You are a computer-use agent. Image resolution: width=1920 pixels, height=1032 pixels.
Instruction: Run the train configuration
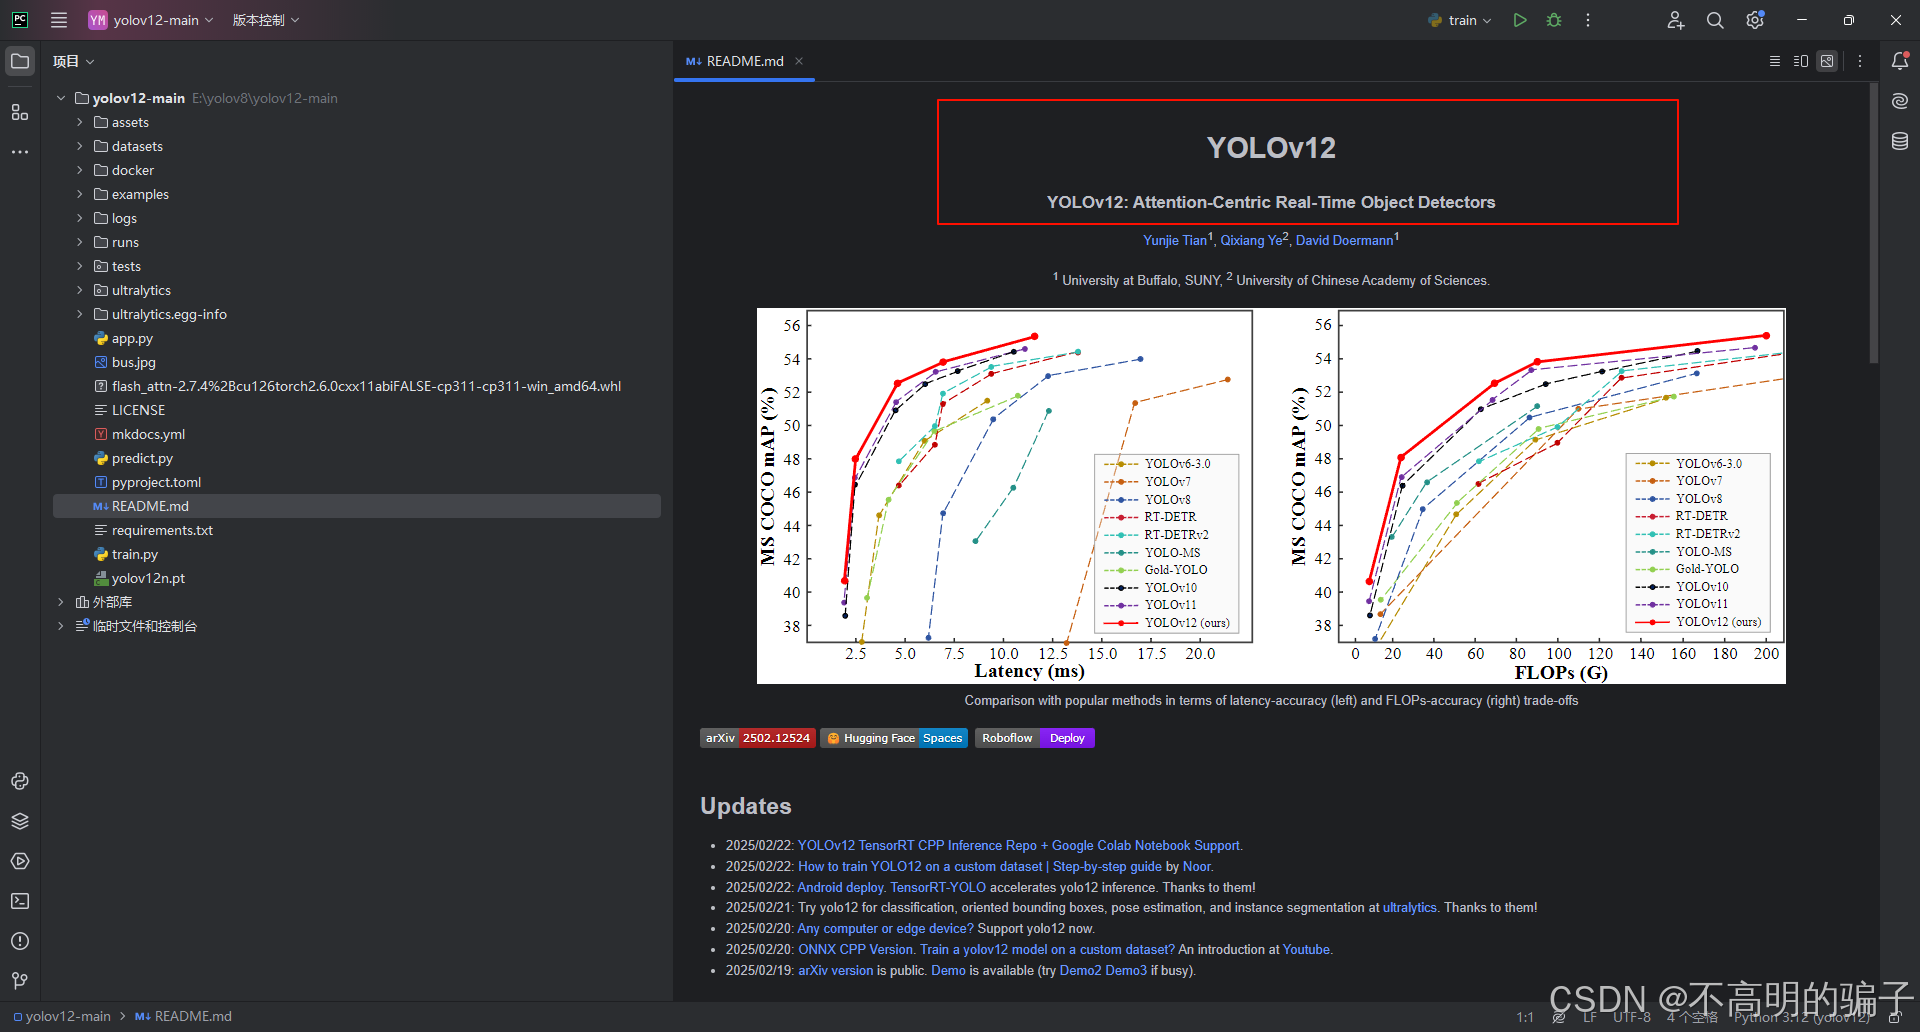(x=1520, y=20)
